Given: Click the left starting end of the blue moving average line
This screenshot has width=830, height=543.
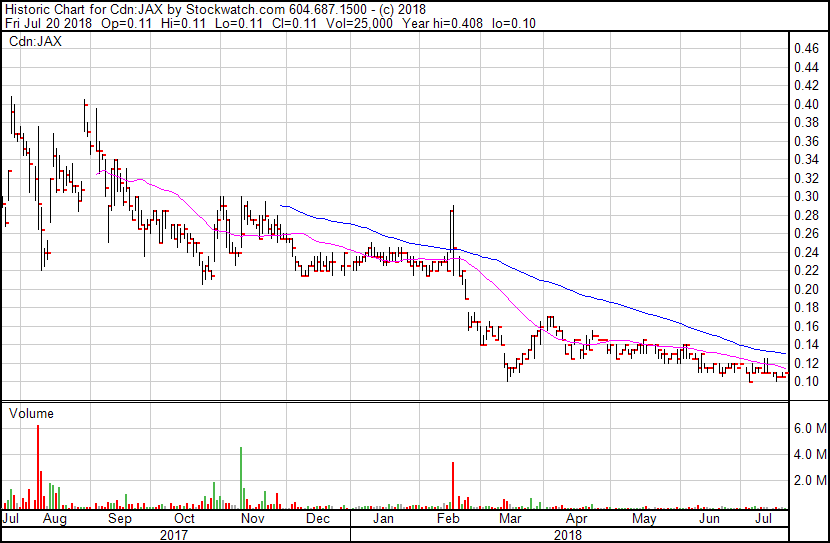Looking at the screenshot, I should point(281,205).
